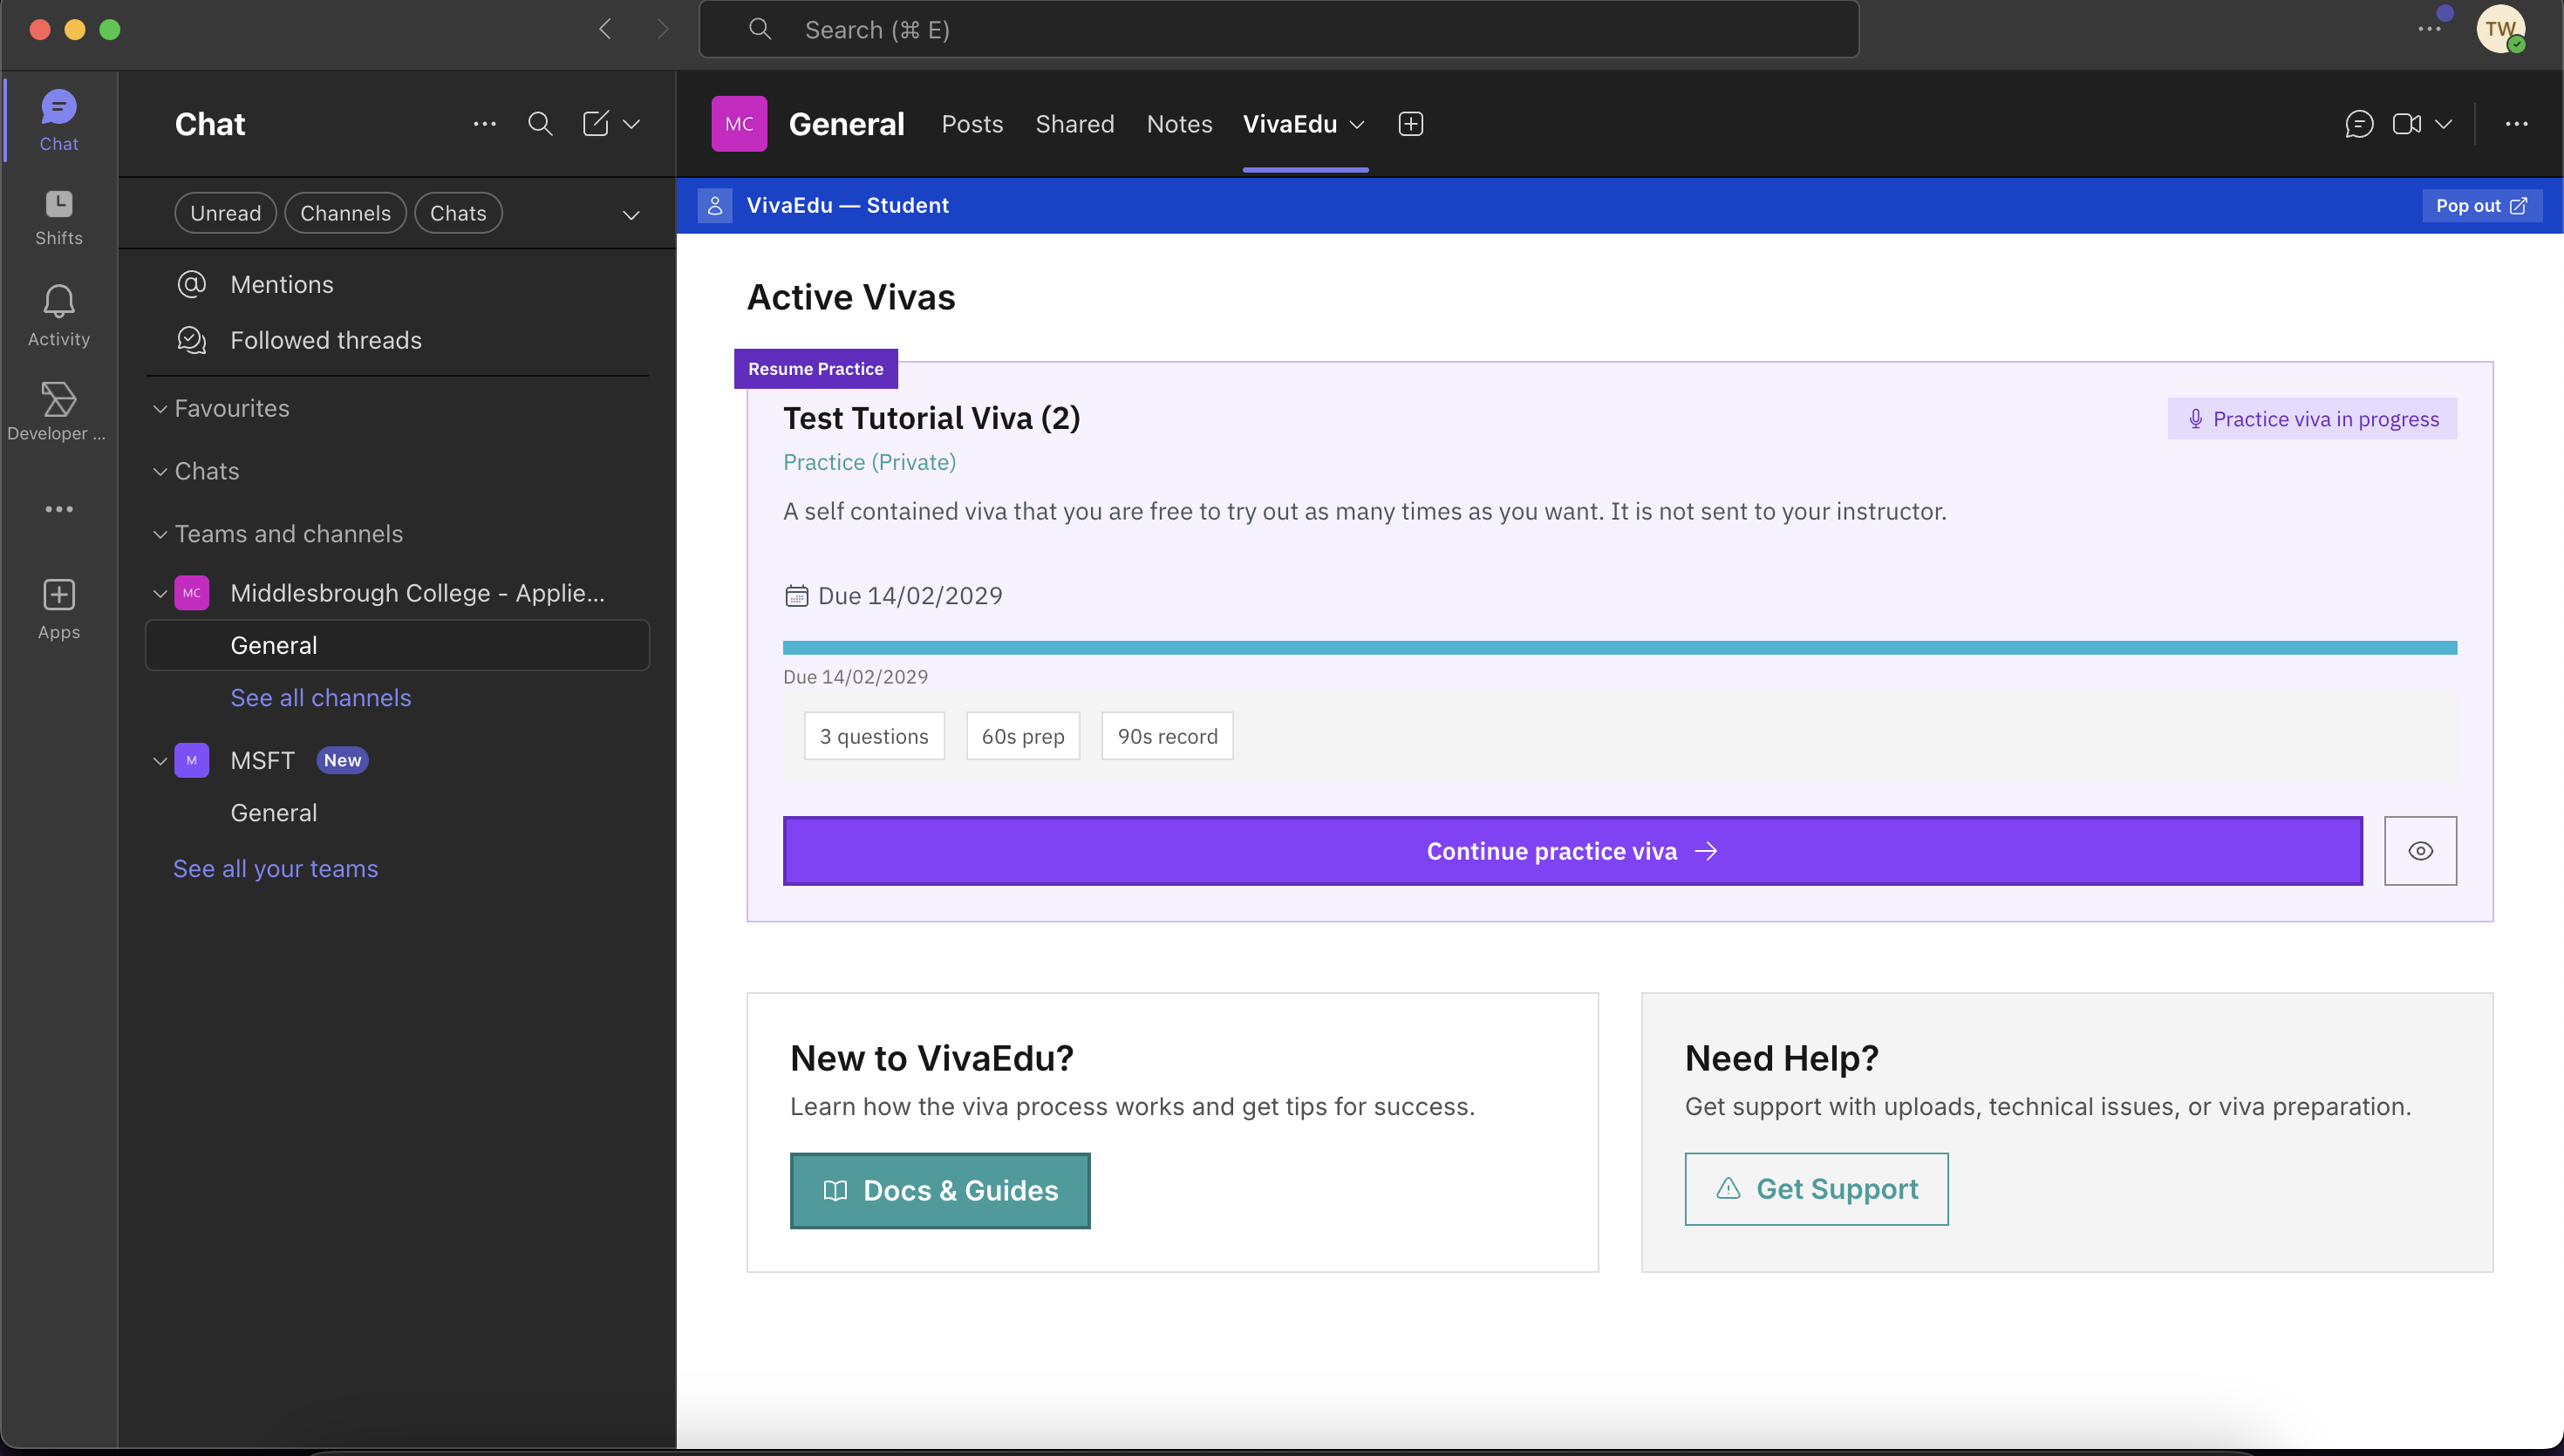This screenshot has width=2564, height=1456.
Task: Open search within the Chat panel
Action: pos(540,123)
